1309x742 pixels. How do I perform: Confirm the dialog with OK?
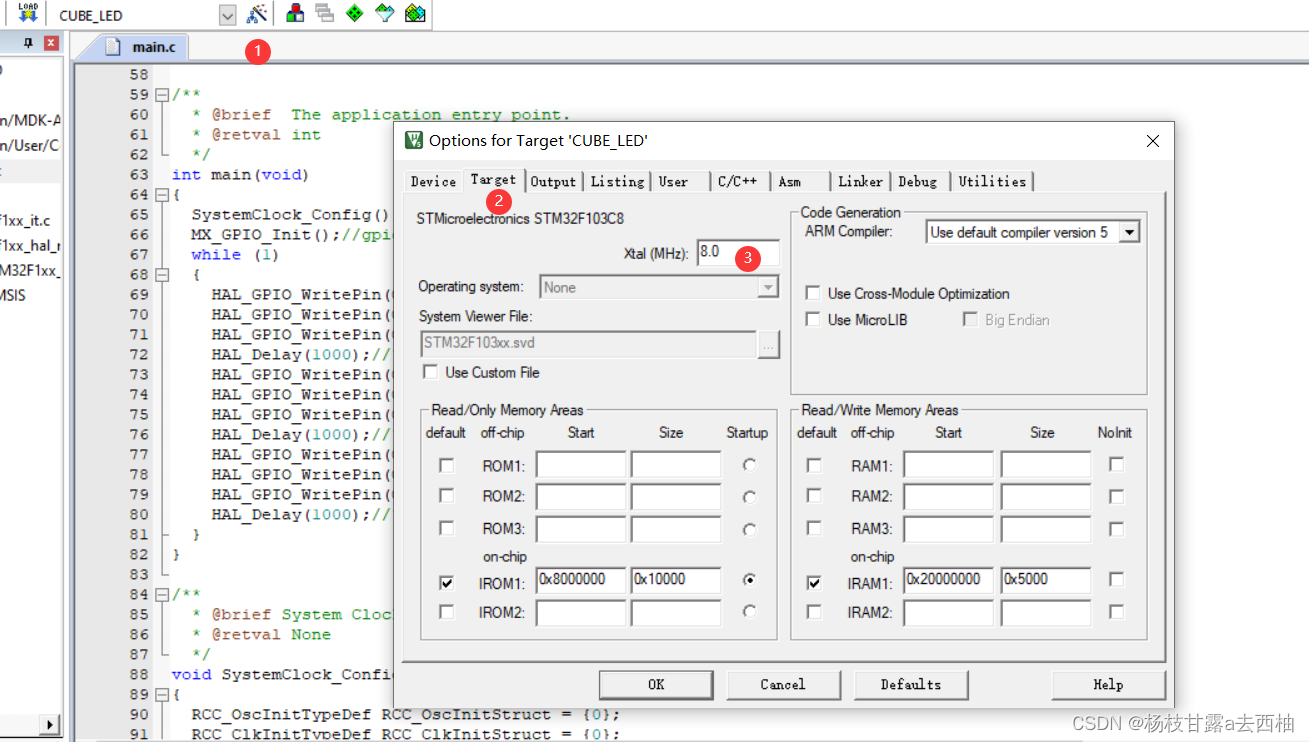coord(656,685)
